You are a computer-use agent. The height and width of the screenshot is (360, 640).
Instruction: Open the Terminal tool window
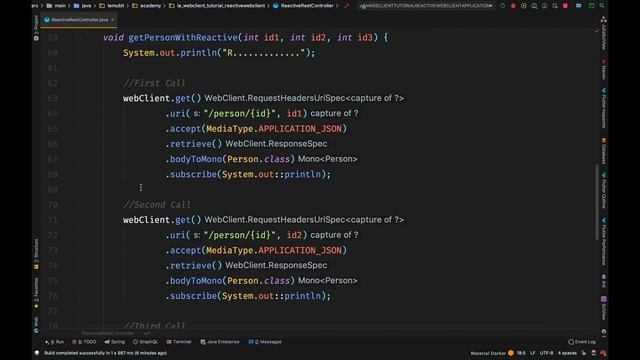coord(179,342)
